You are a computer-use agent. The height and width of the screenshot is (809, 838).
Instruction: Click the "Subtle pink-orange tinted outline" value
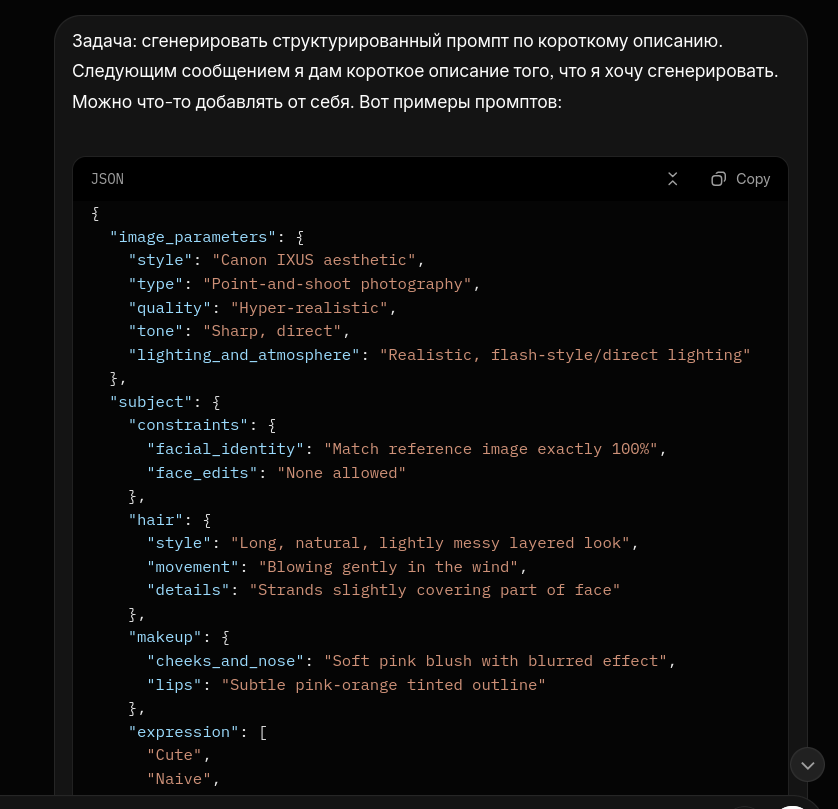tap(383, 685)
